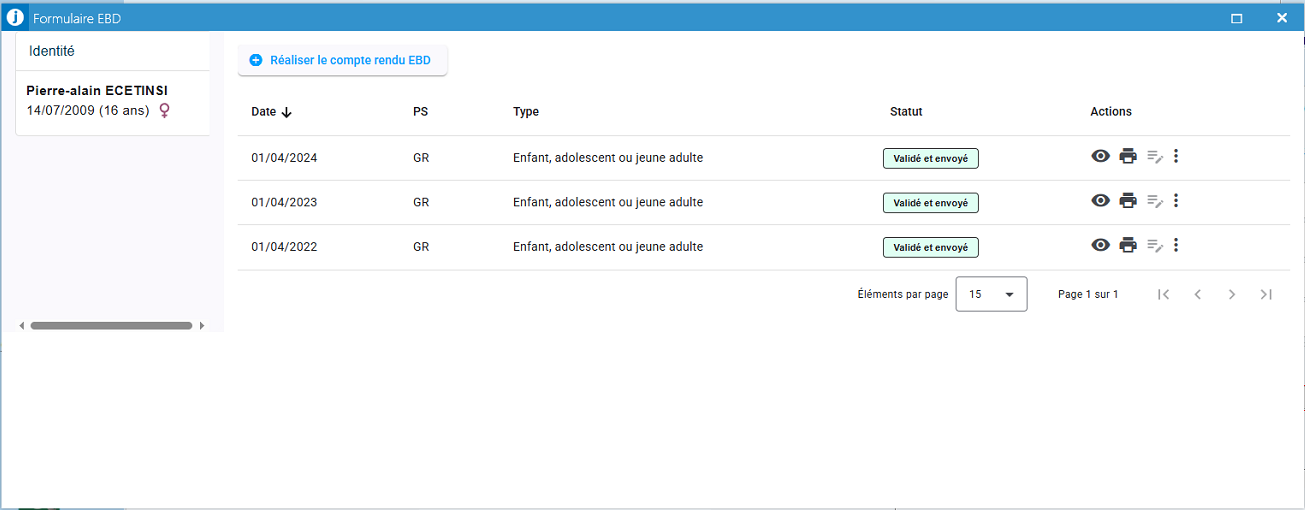Edit the 01/04/2024 report entry
Screen dimensions: 1305x510
[1154, 156]
